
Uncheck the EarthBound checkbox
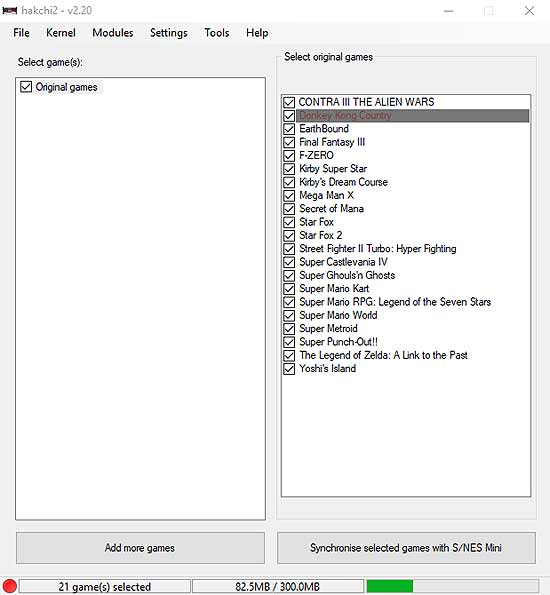289,129
